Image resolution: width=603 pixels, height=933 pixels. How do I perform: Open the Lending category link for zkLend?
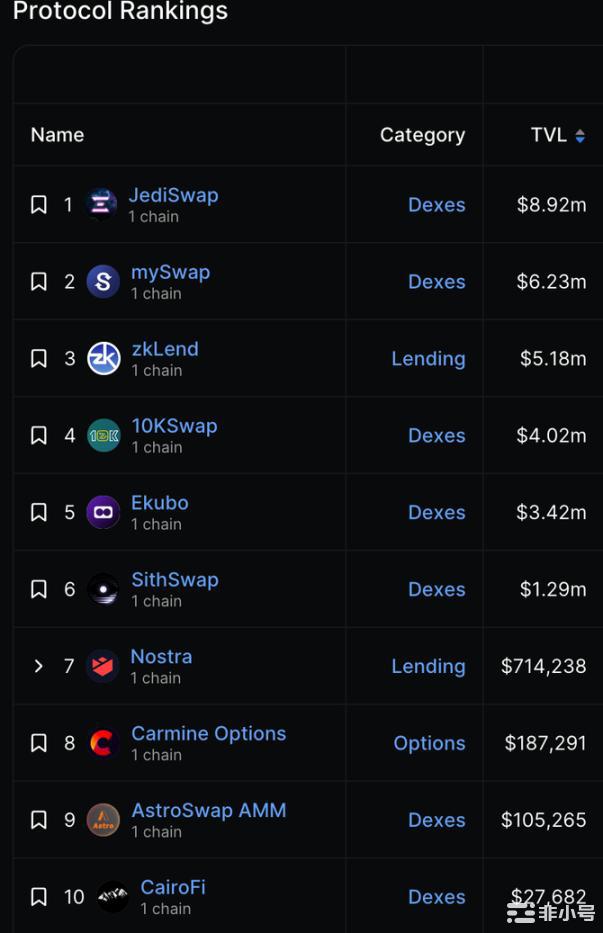(x=428, y=358)
